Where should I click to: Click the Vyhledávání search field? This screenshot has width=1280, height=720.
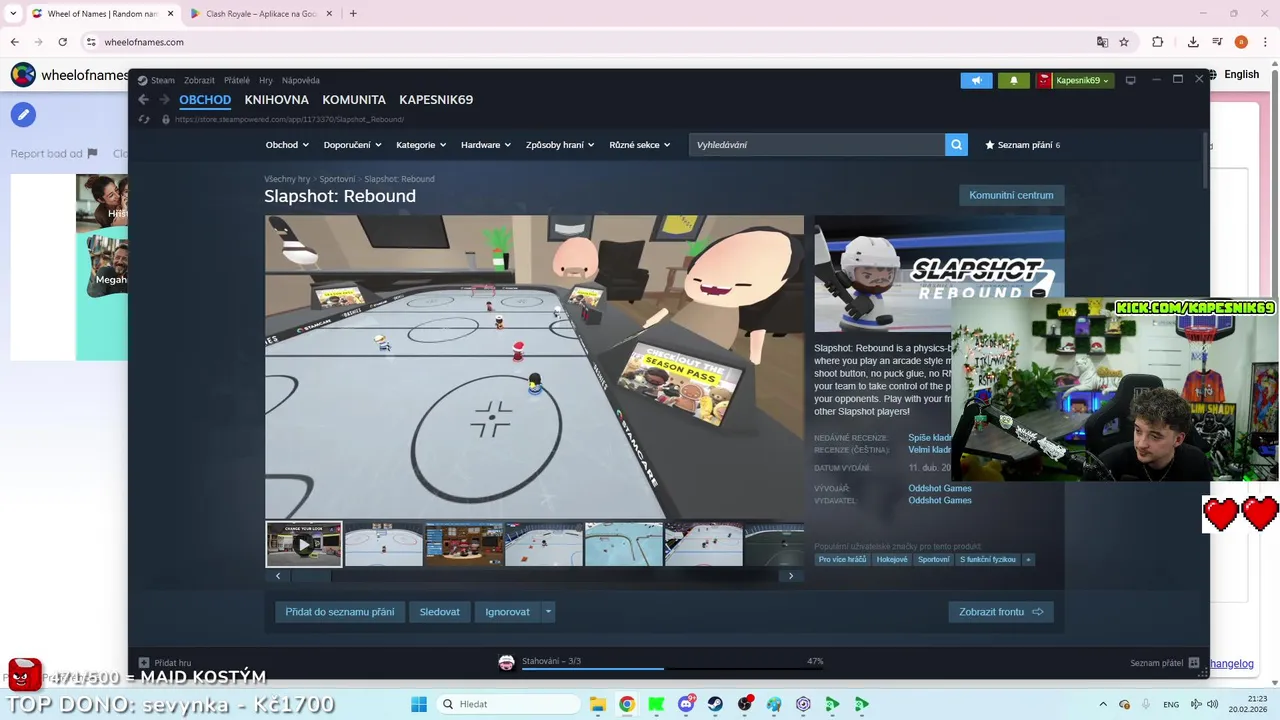(817, 145)
